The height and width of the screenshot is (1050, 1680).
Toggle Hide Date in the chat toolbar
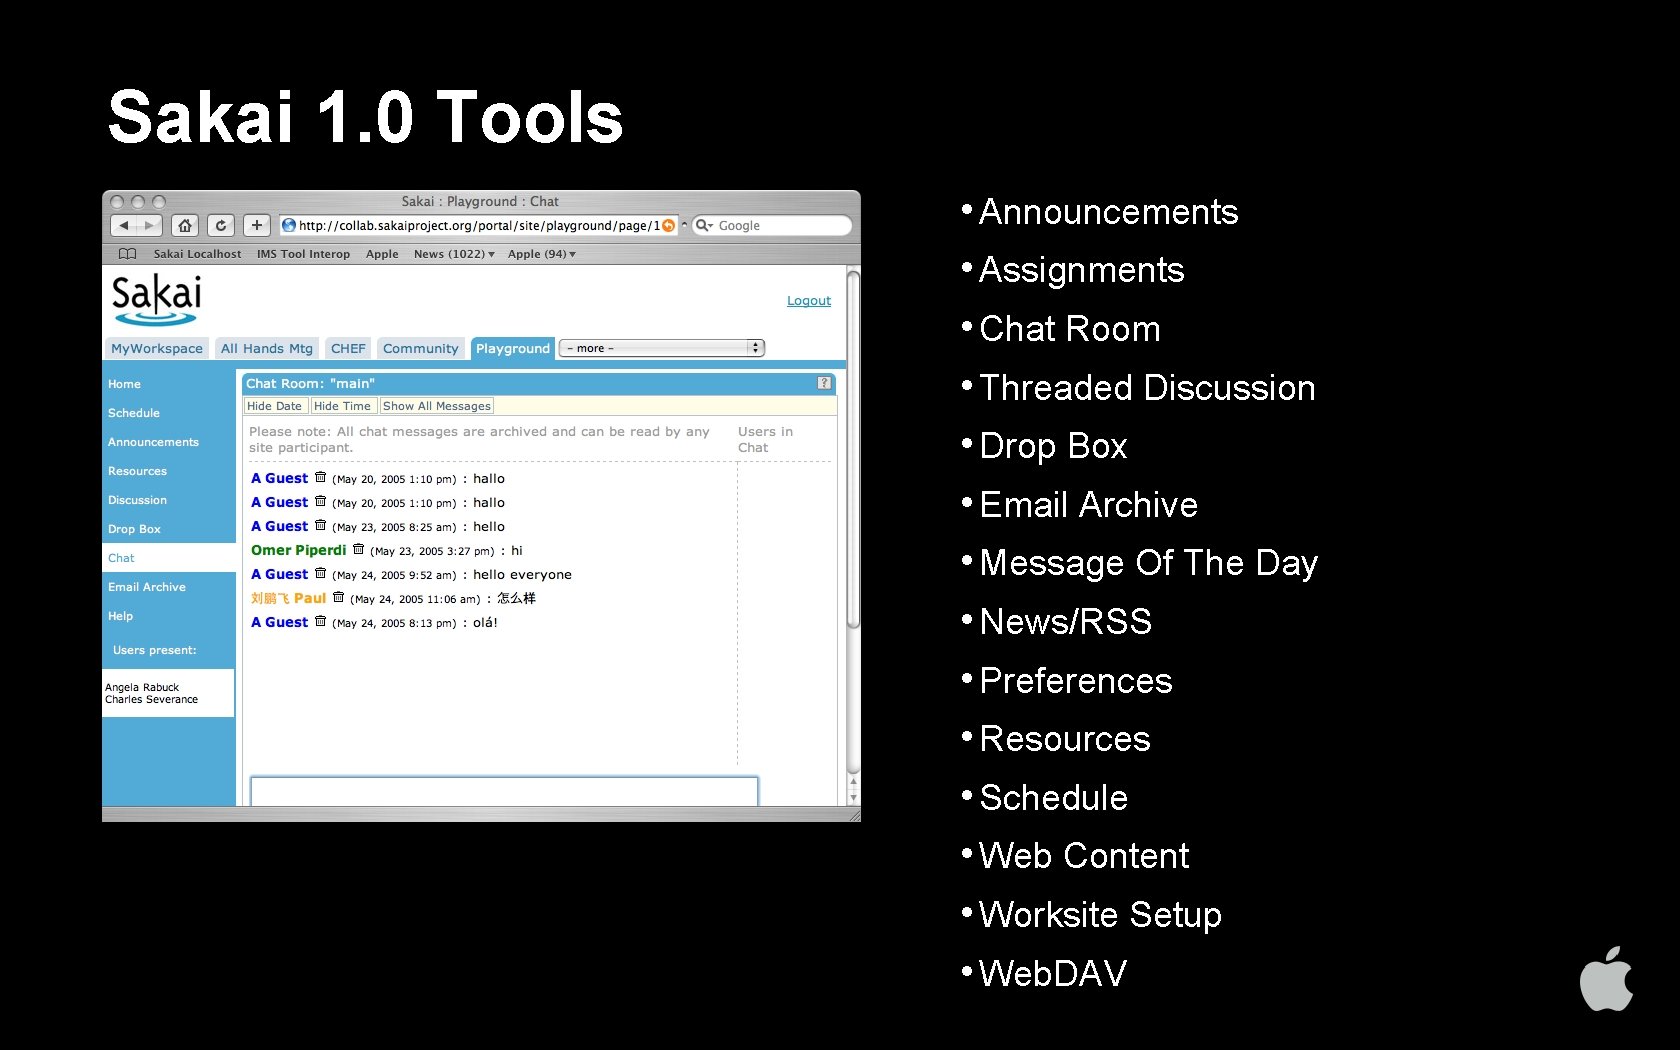pos(274,406)
